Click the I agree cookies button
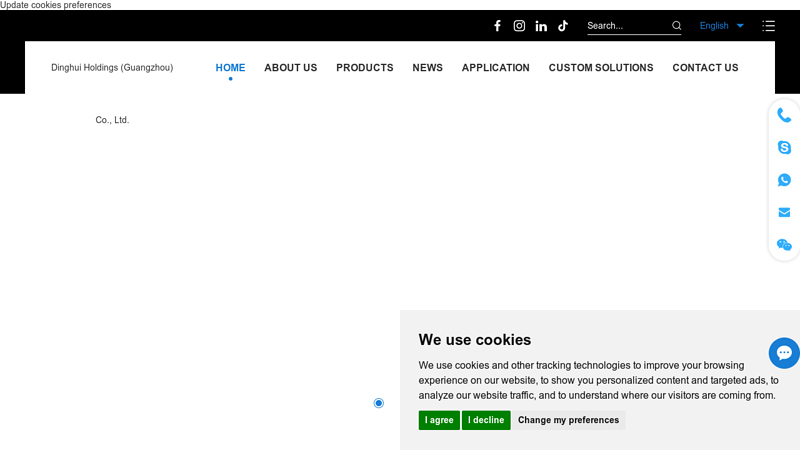 coord(439,420)
